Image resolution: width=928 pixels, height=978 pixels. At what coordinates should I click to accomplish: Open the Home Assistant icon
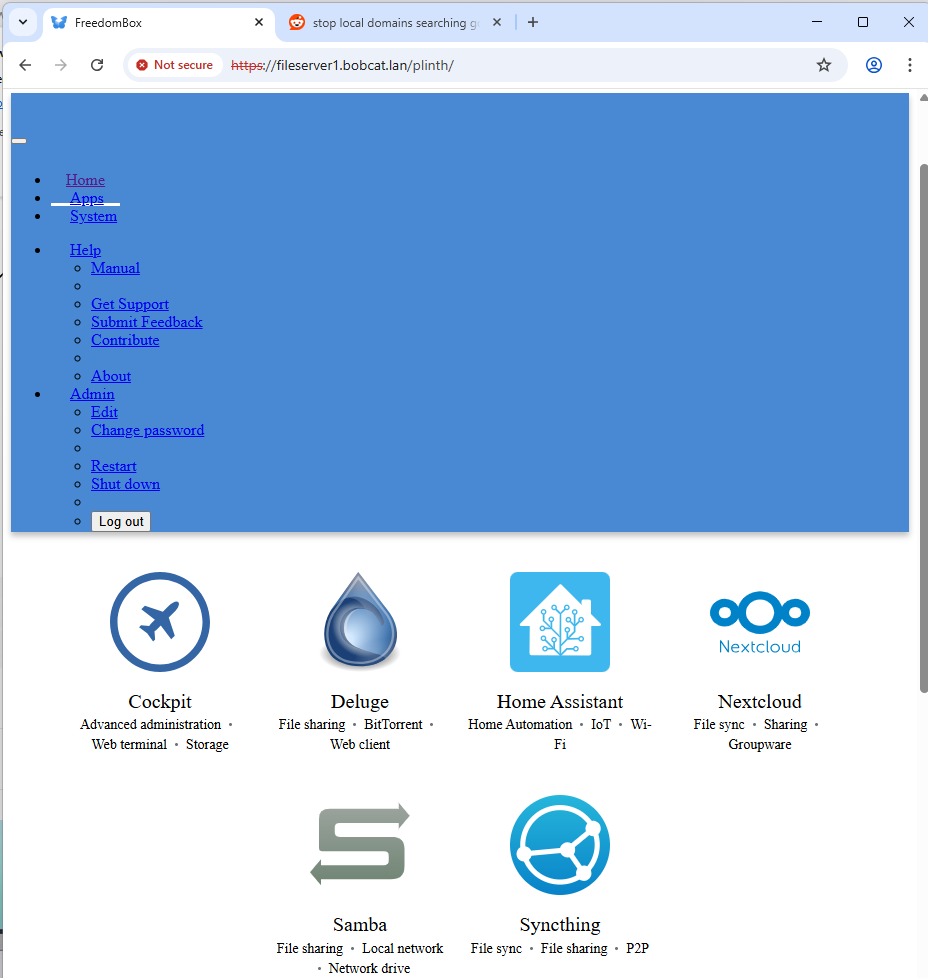pyautogui.click(x=560, y=622)
